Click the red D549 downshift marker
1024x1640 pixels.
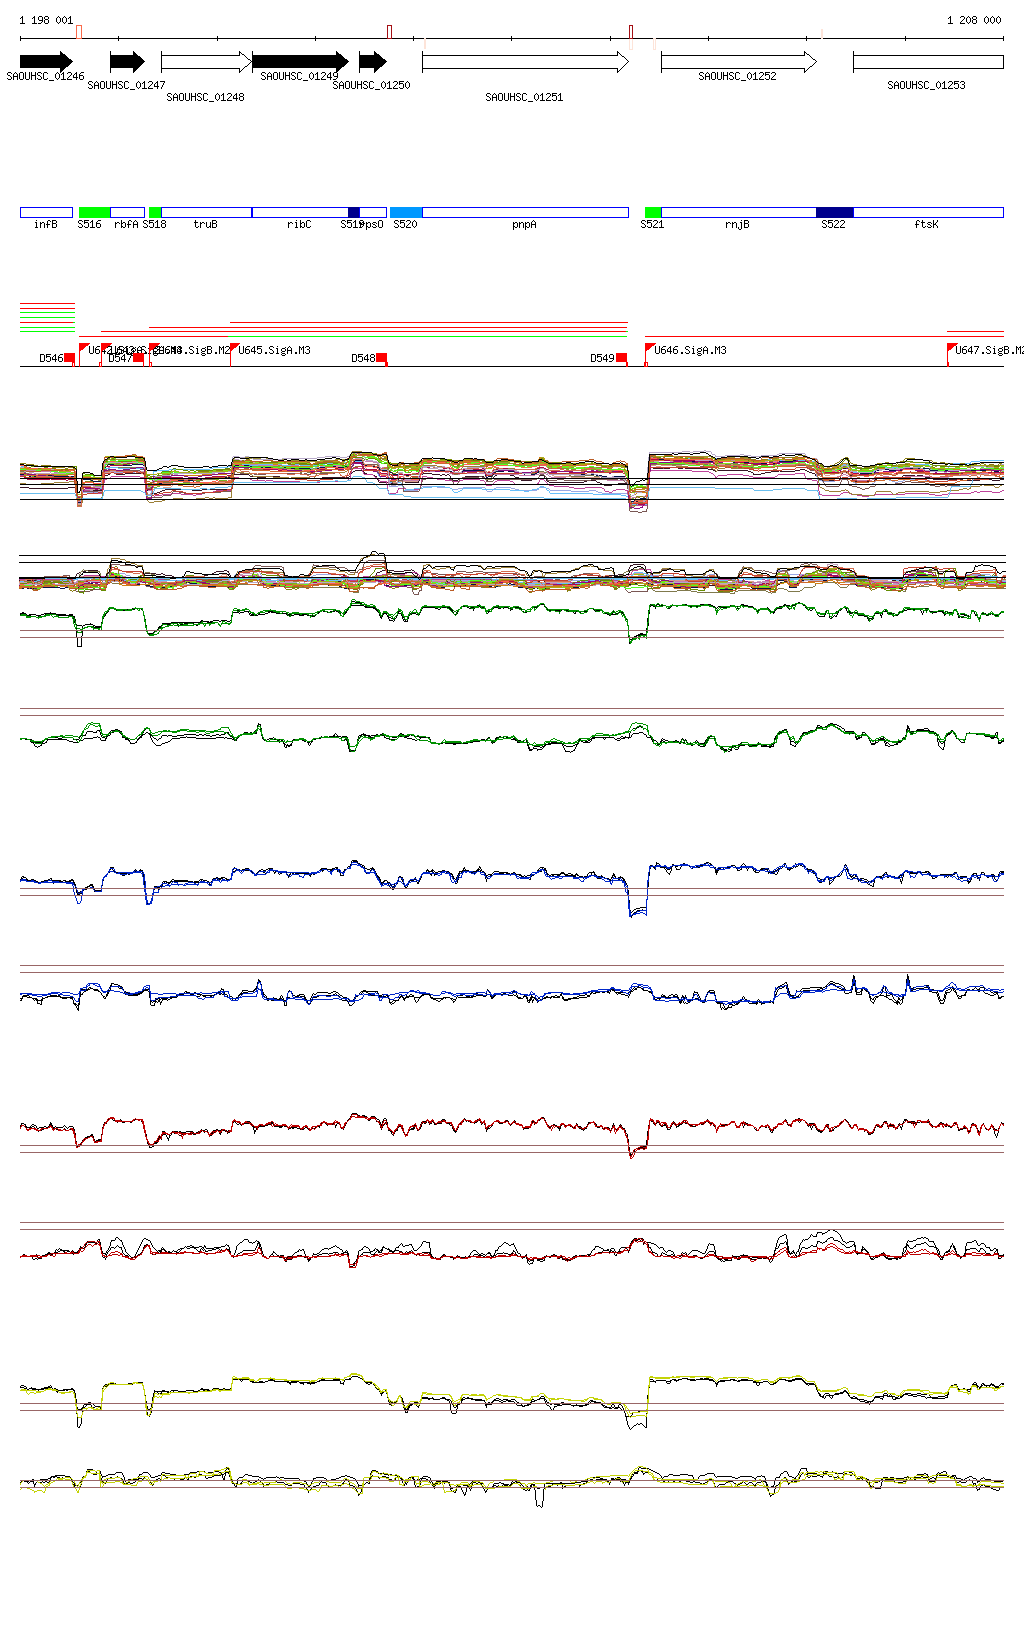tap(621, 358)
